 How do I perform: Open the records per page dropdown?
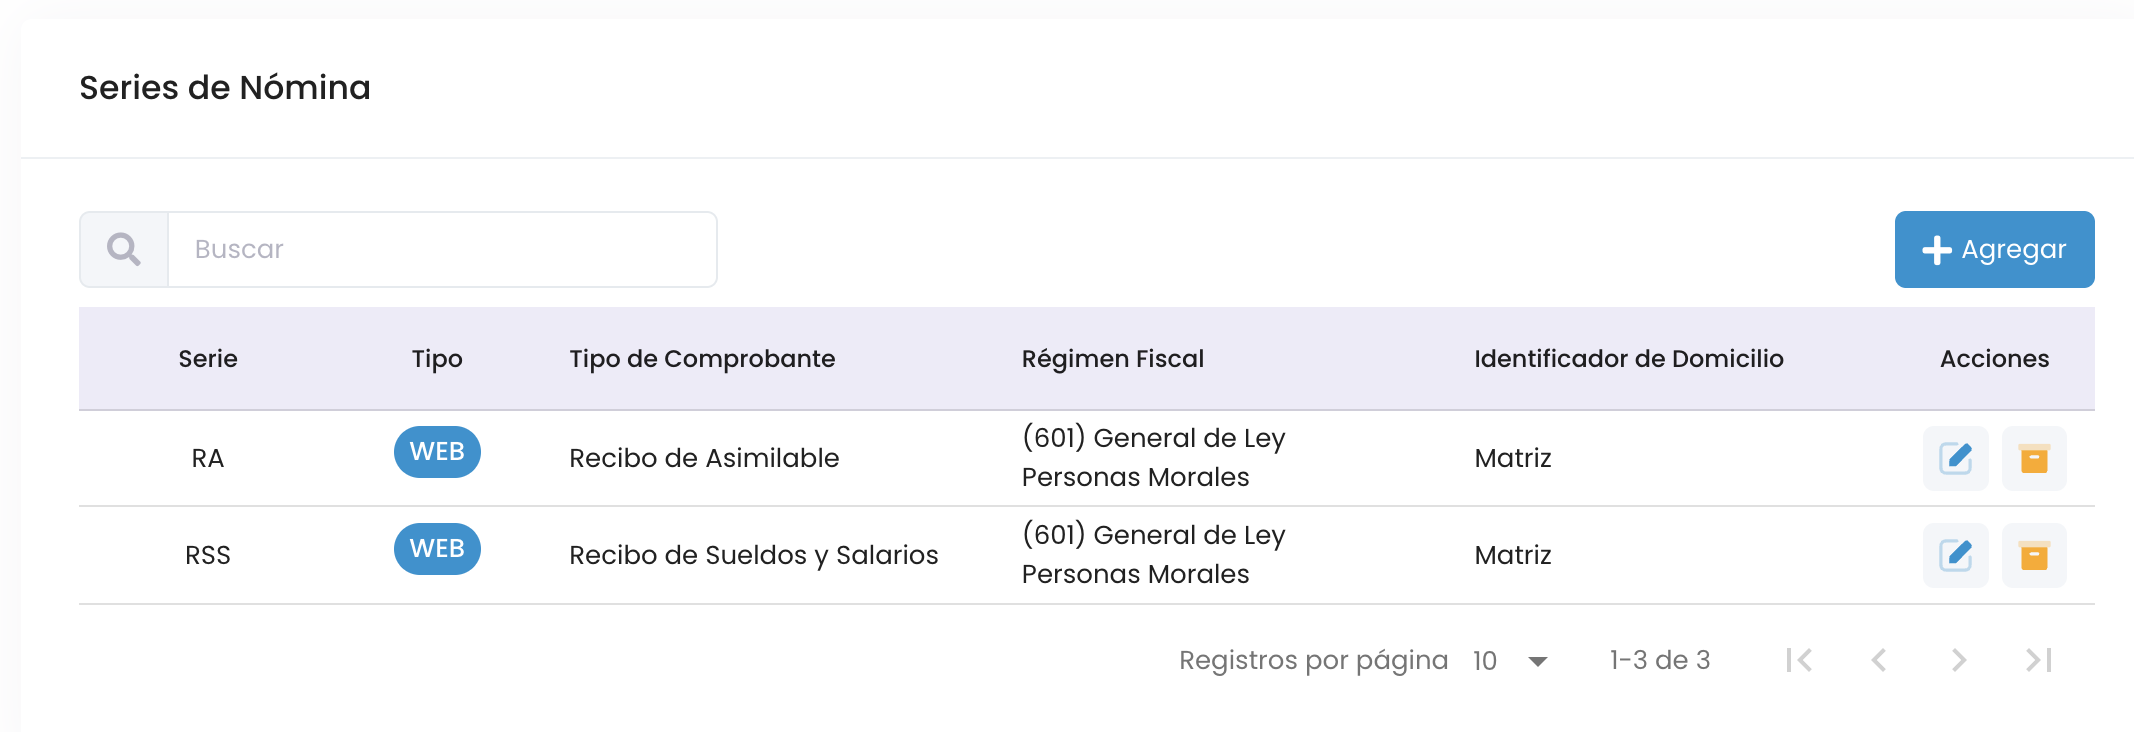point(1511,661)
